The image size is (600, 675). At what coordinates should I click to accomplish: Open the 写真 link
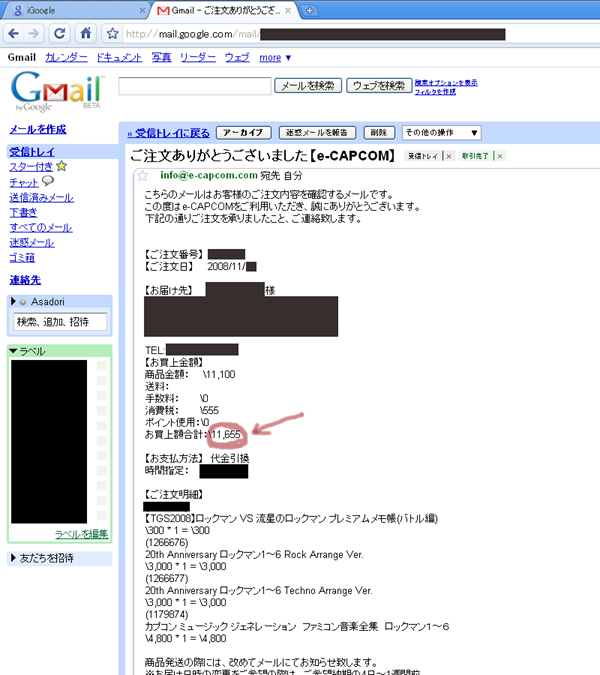coord(161,58)
